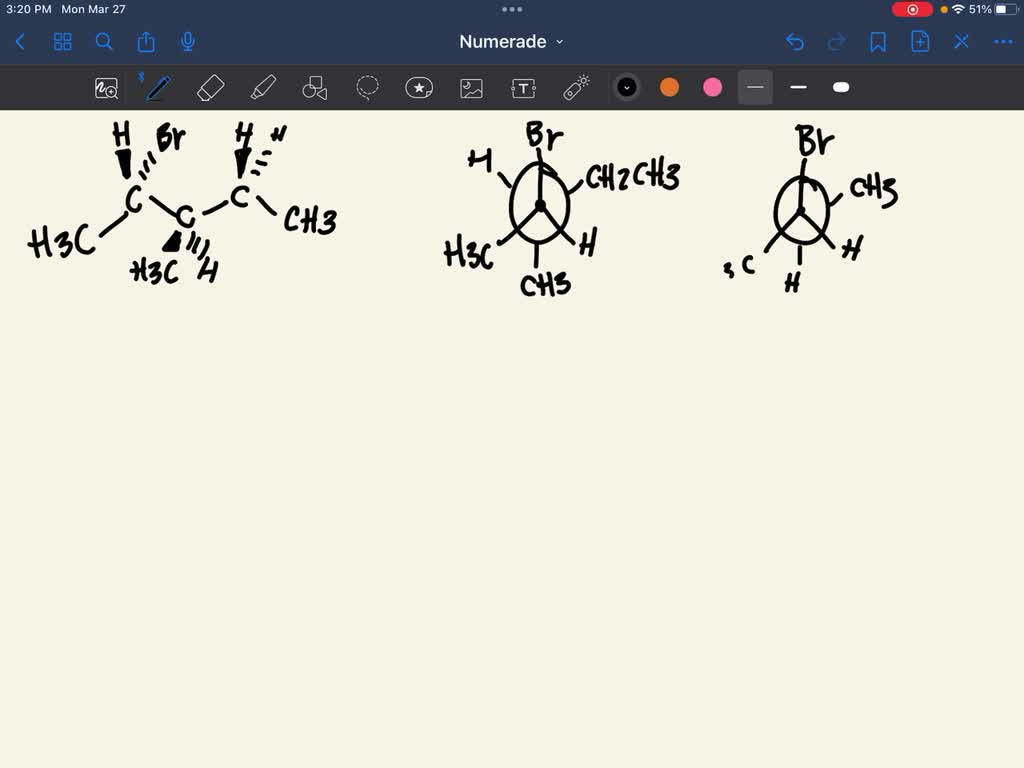Open the Lasso selection tool
Screen dimensions: 1024x768
click(x=367, y=87)
